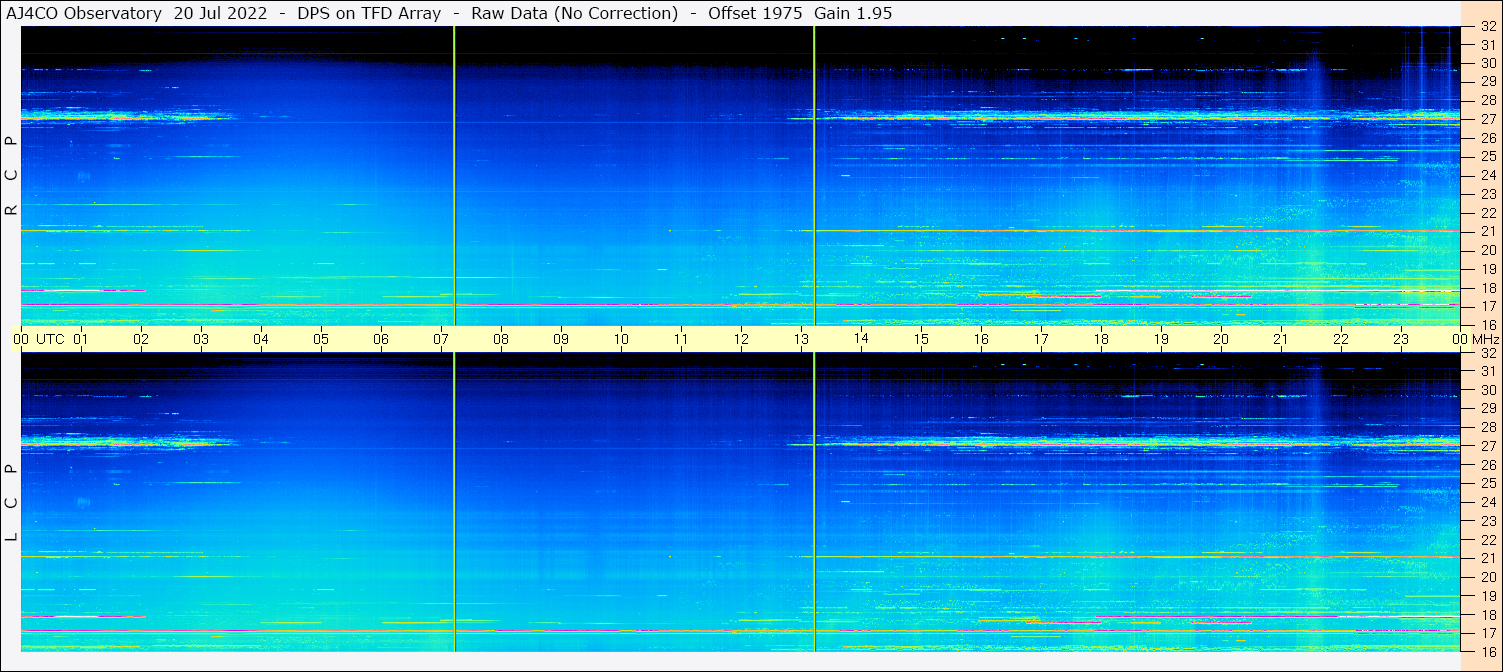Screen dimensions: 1503x672
Task: Click the 10 hour mark on the time axis
Action: click(621, 339)
